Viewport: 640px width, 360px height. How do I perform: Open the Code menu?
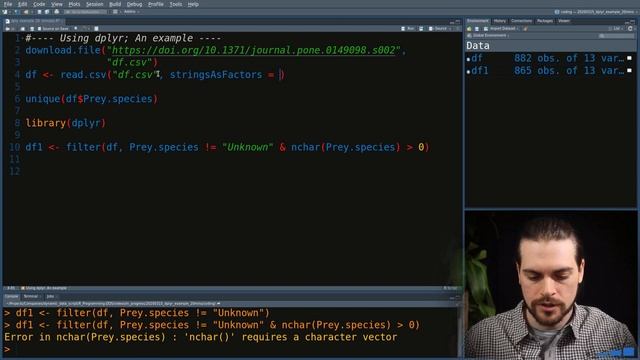coord(39,4)
